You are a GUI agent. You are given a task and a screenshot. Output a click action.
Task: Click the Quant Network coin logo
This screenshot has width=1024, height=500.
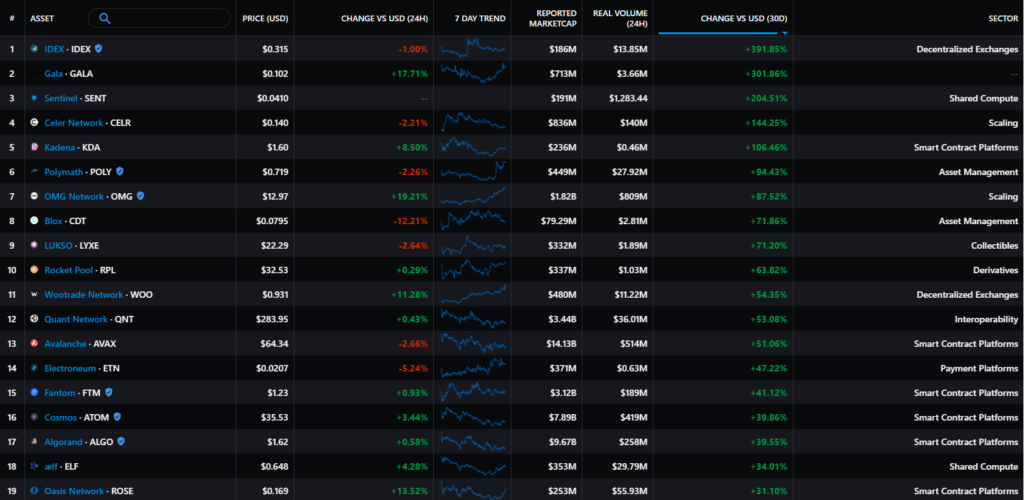click(34, 319)
